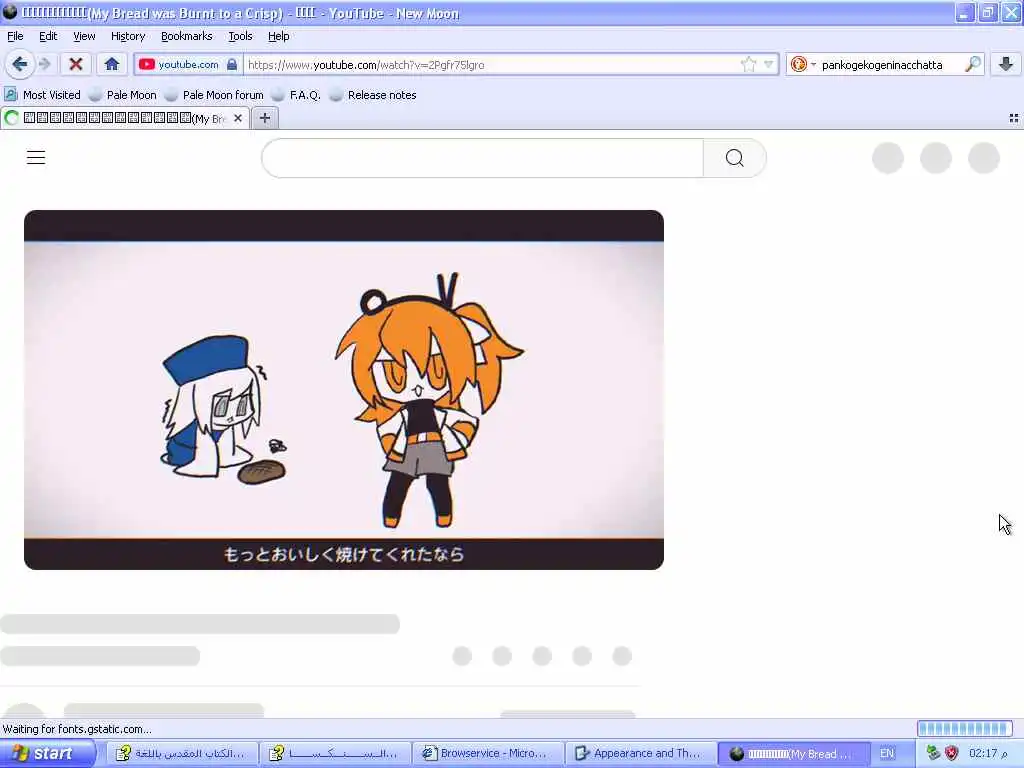This screenshot has width=1024, height=768.
Task: Click the page load progress bar
Action: click(x=965, y=728)
